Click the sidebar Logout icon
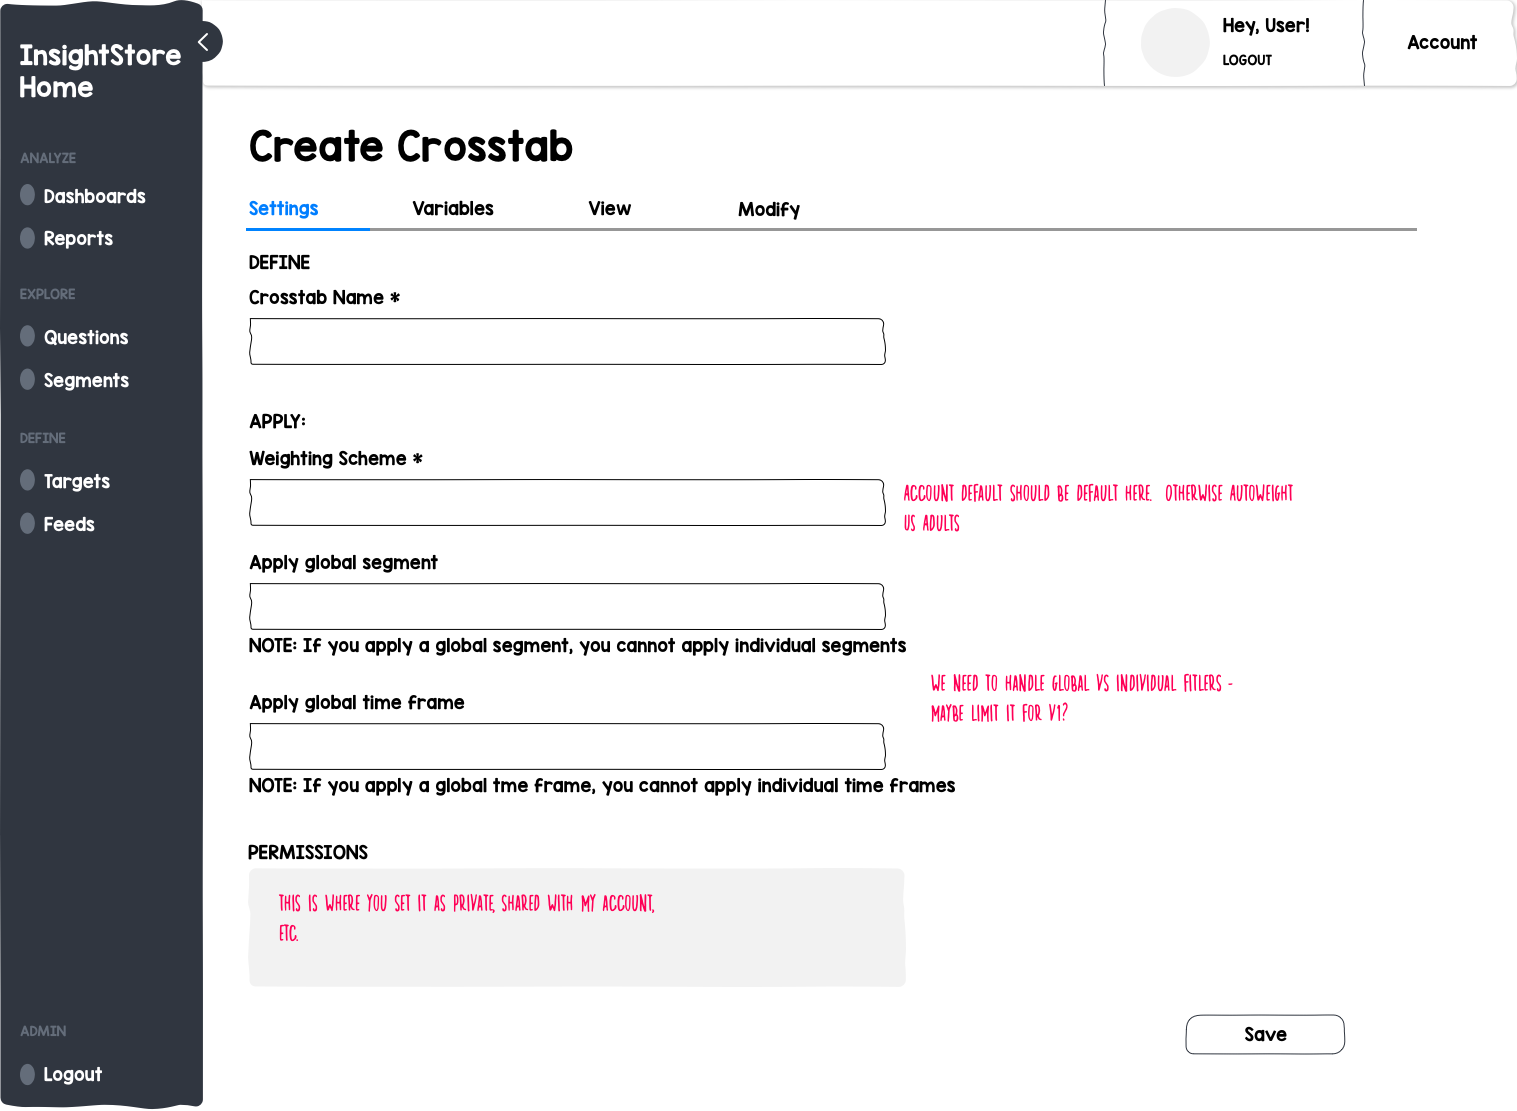Screen dimensions: 1517x1111 coord(28,1073)
